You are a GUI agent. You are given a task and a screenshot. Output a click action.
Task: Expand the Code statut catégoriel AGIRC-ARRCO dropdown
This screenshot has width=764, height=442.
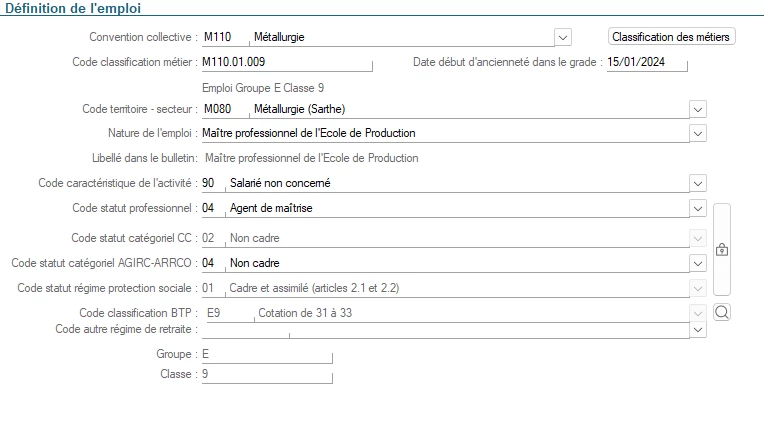coord(698,263)
